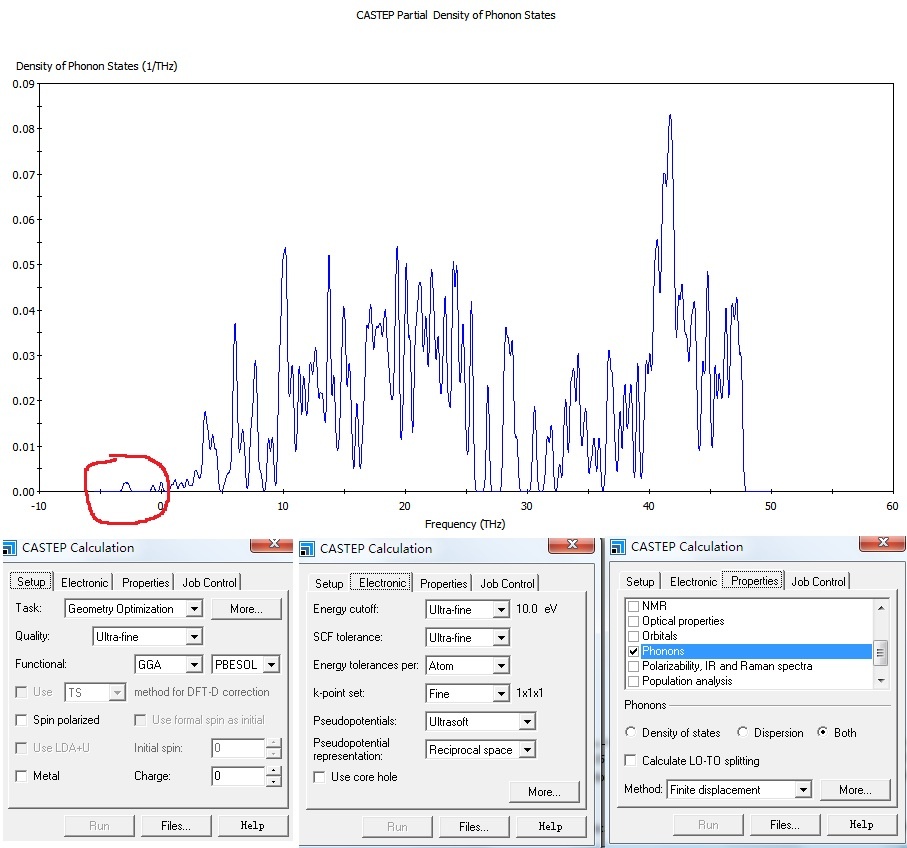Enable Calculate LO-TO splitting checkbox

(631, 760)
